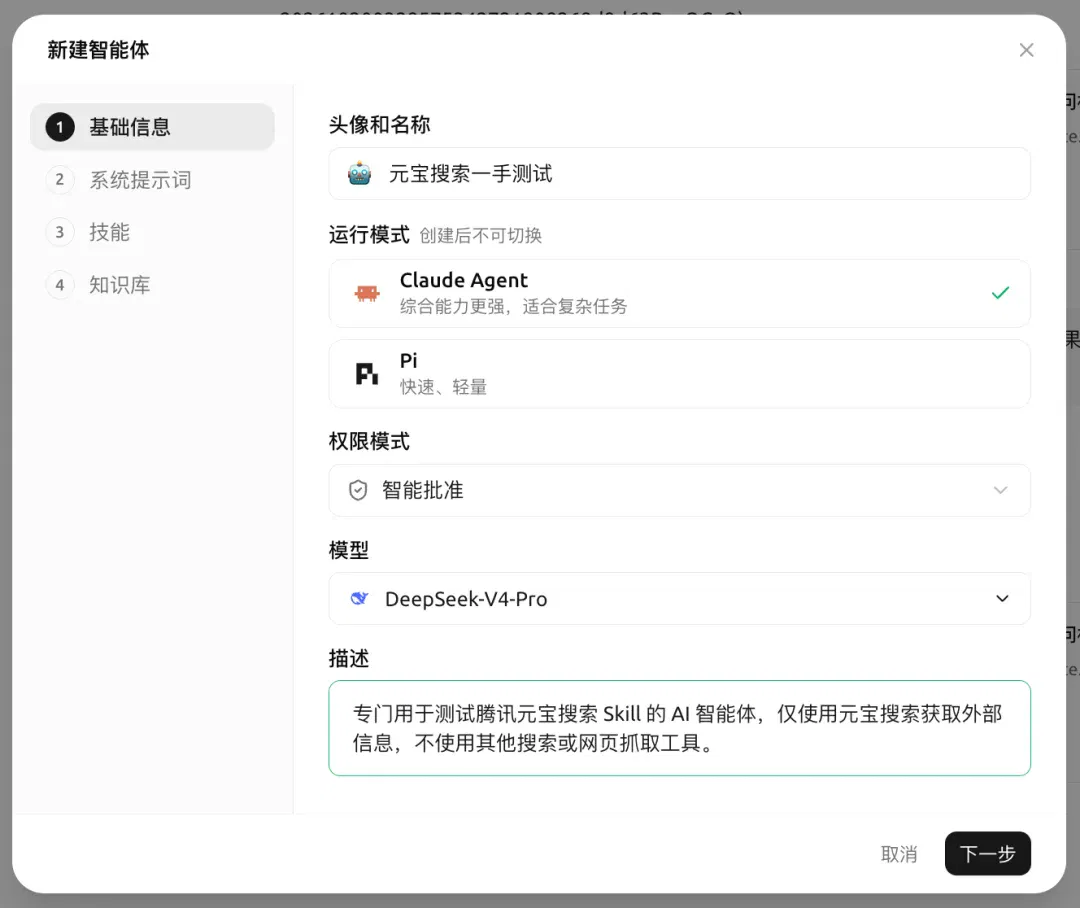Image resolution: width=1080 pixels, height=908 pixels.
Task: Click the 模型 heading
Action: (349, 550)
